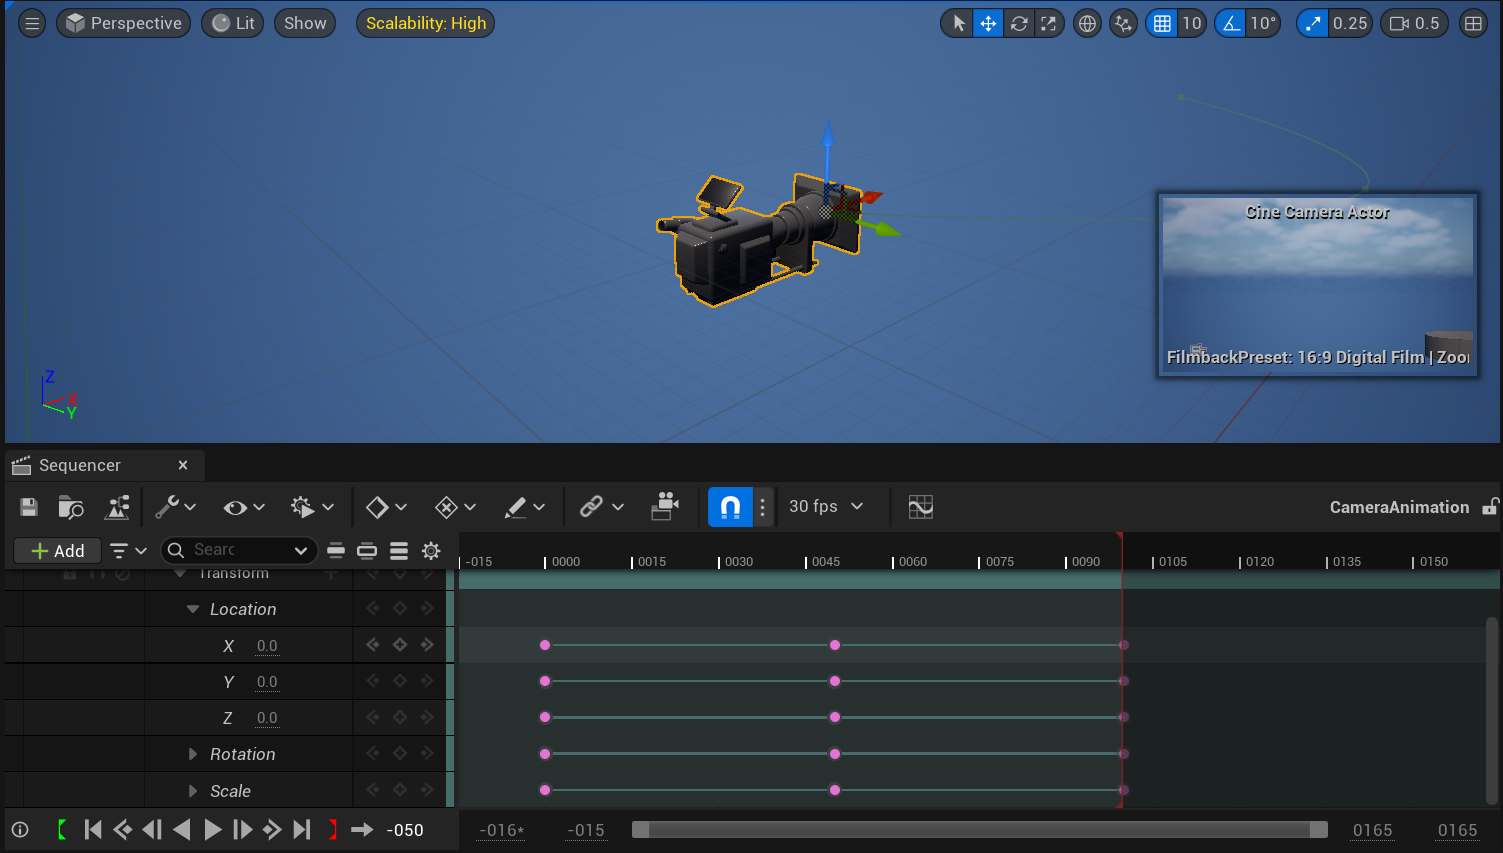The width and height of the screenshot is (1503, 853).
Task: Open the 30 fps frame rate dropdown
Action: coord(826,506)
